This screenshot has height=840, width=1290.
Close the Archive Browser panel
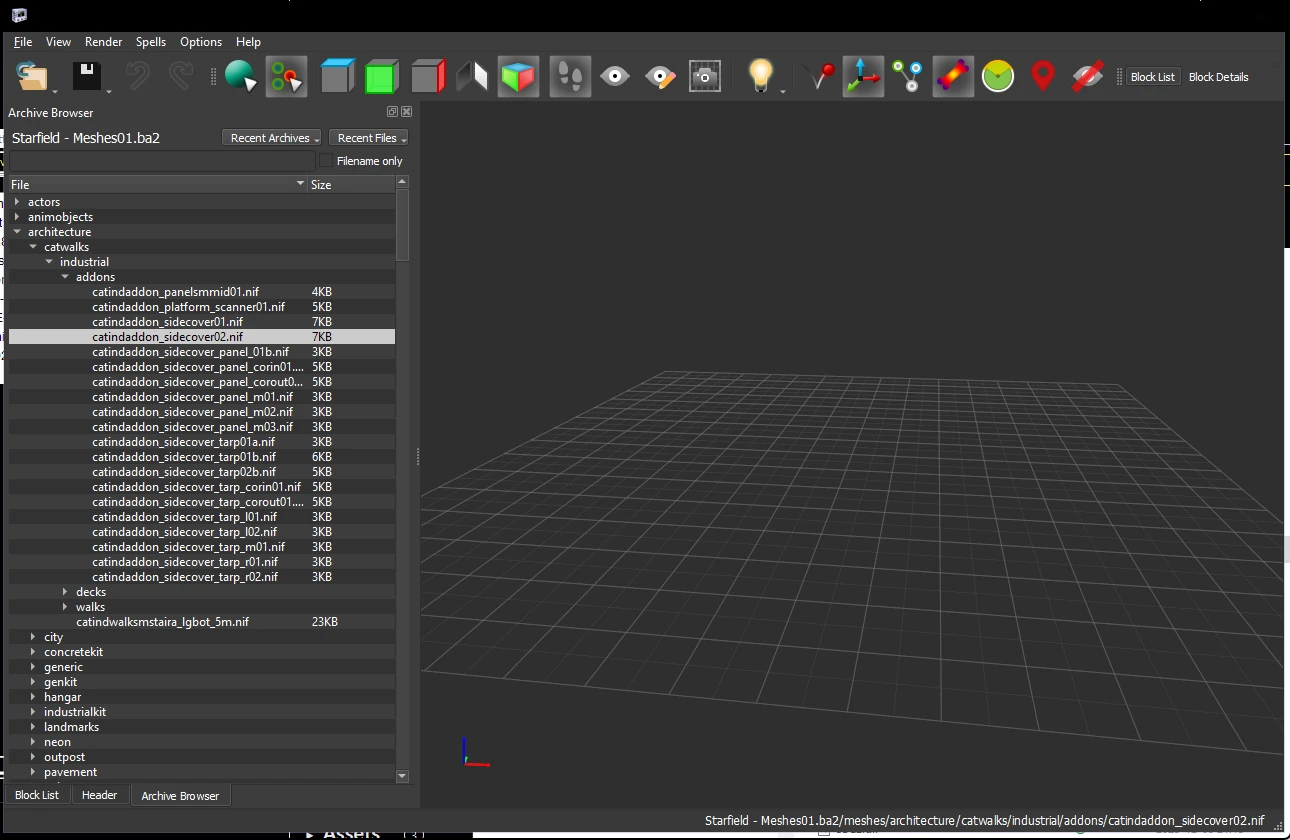coord(406,112)
